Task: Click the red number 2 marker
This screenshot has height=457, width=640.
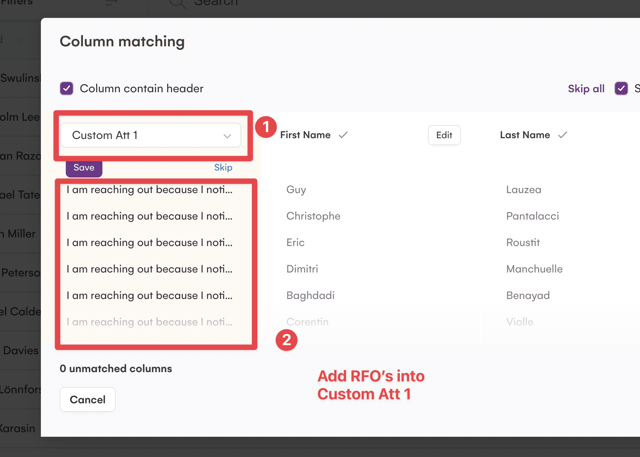Action: [x=287, y=340]
